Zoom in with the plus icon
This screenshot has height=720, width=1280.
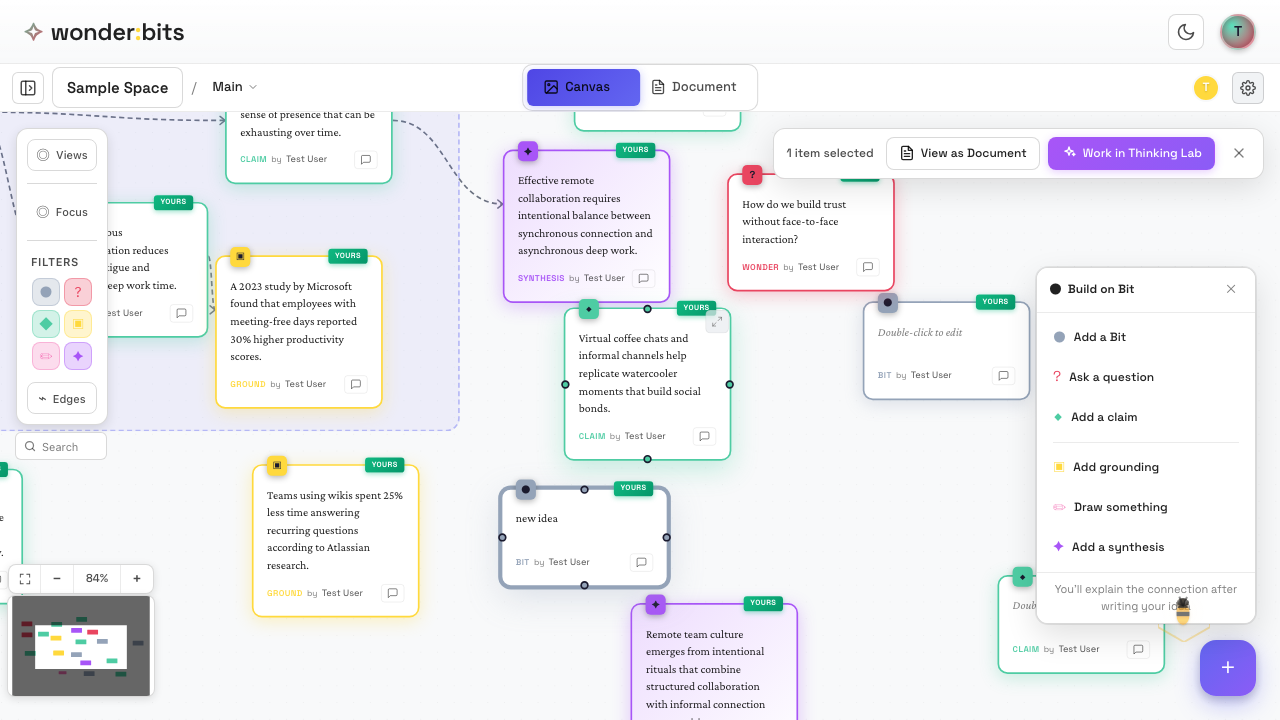click(136, 578)
